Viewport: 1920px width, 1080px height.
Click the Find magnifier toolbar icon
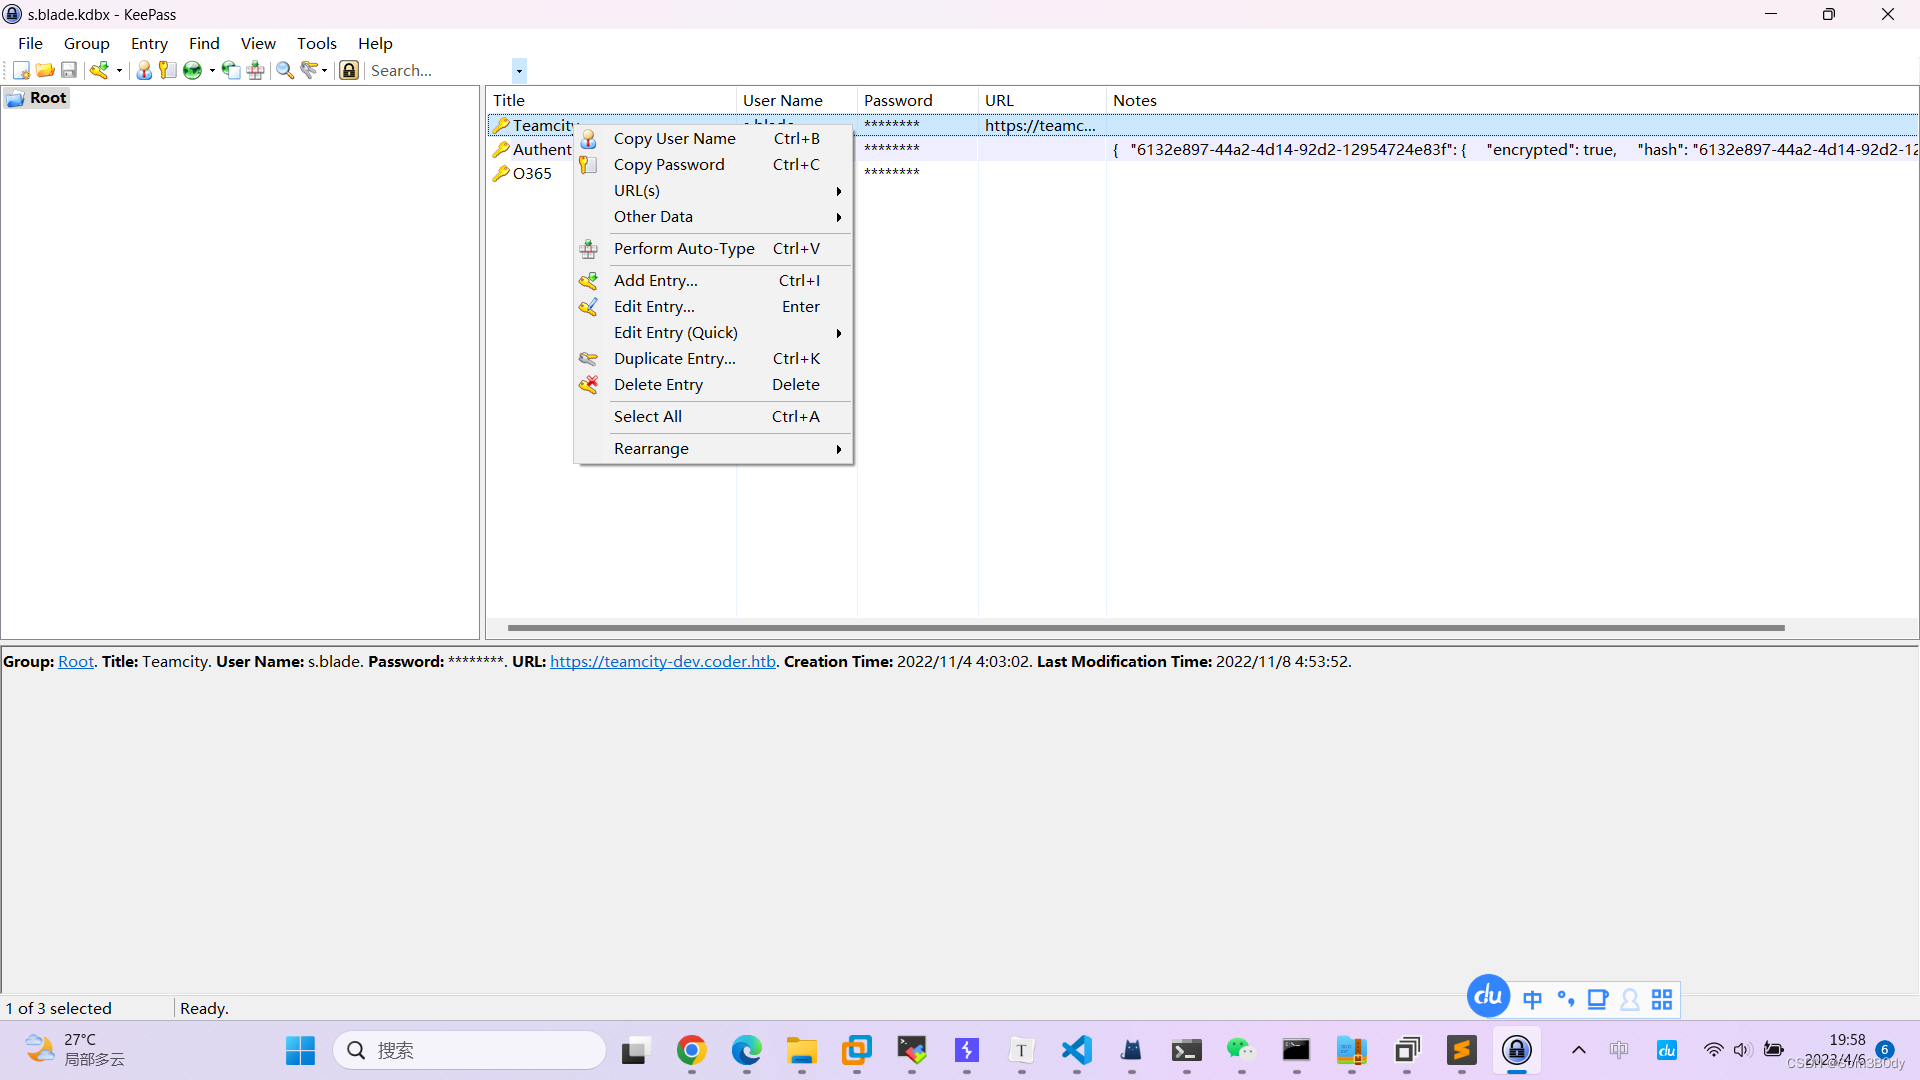tap(285, 70)
